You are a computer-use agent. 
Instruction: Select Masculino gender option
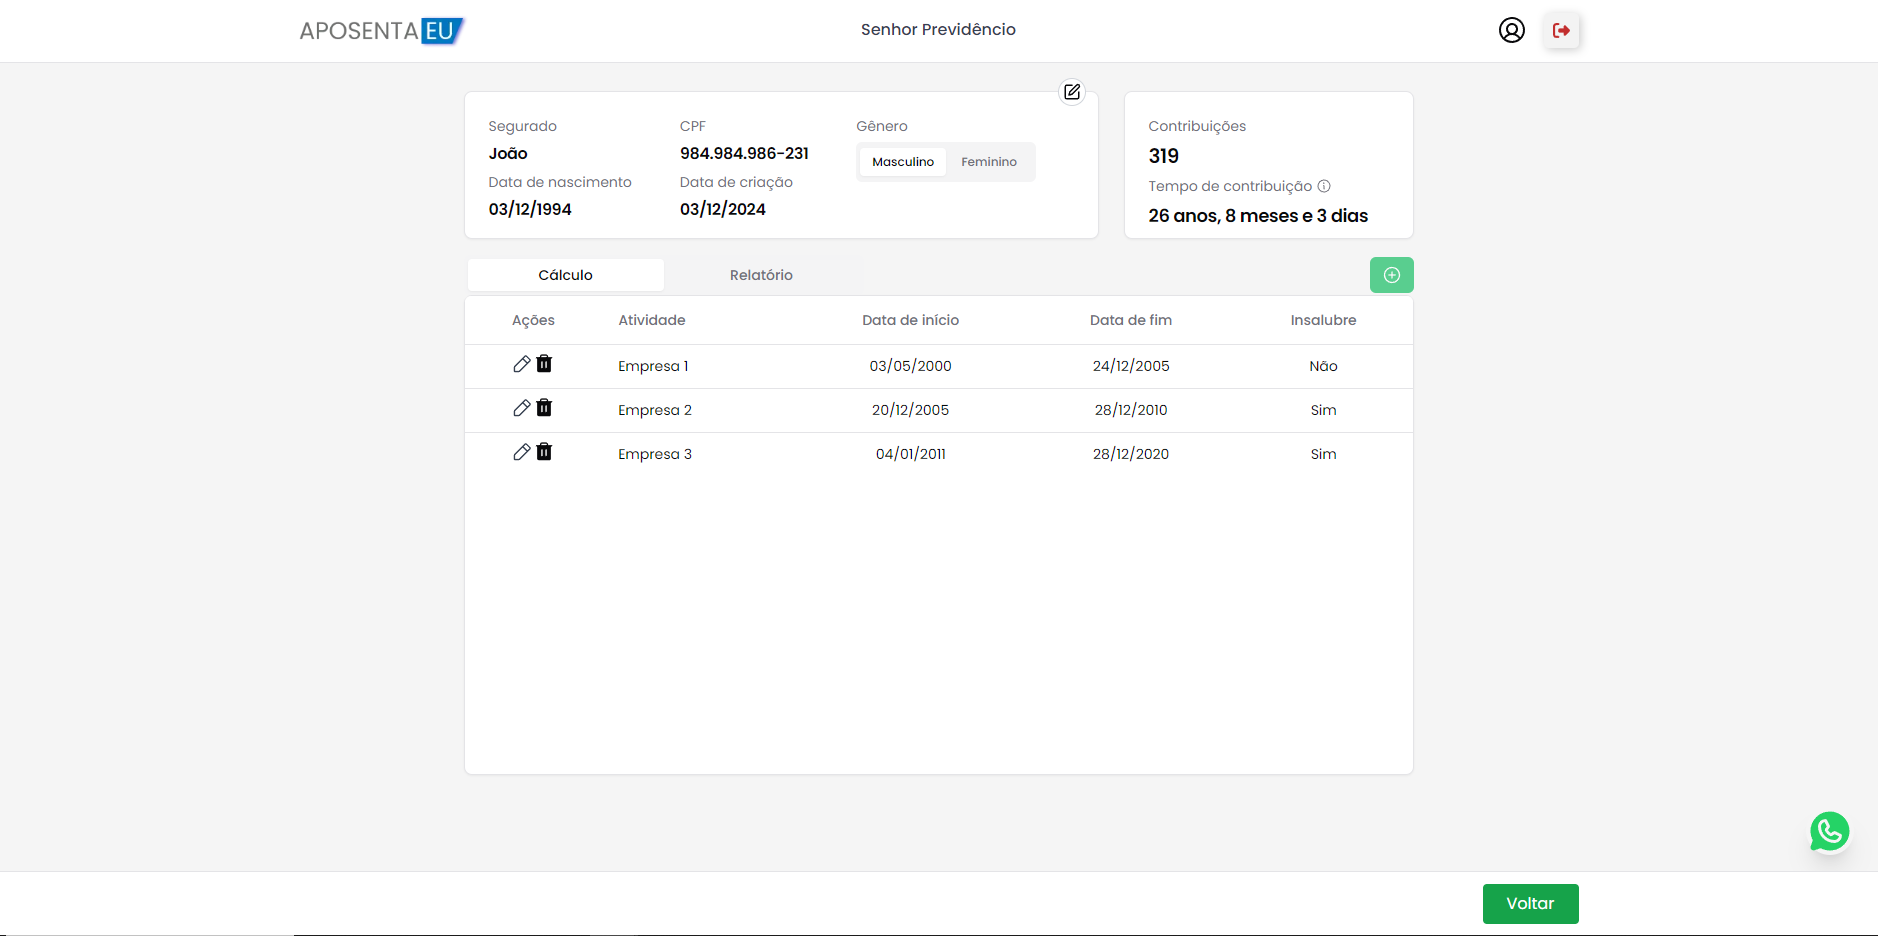click(x=903, y=162)
